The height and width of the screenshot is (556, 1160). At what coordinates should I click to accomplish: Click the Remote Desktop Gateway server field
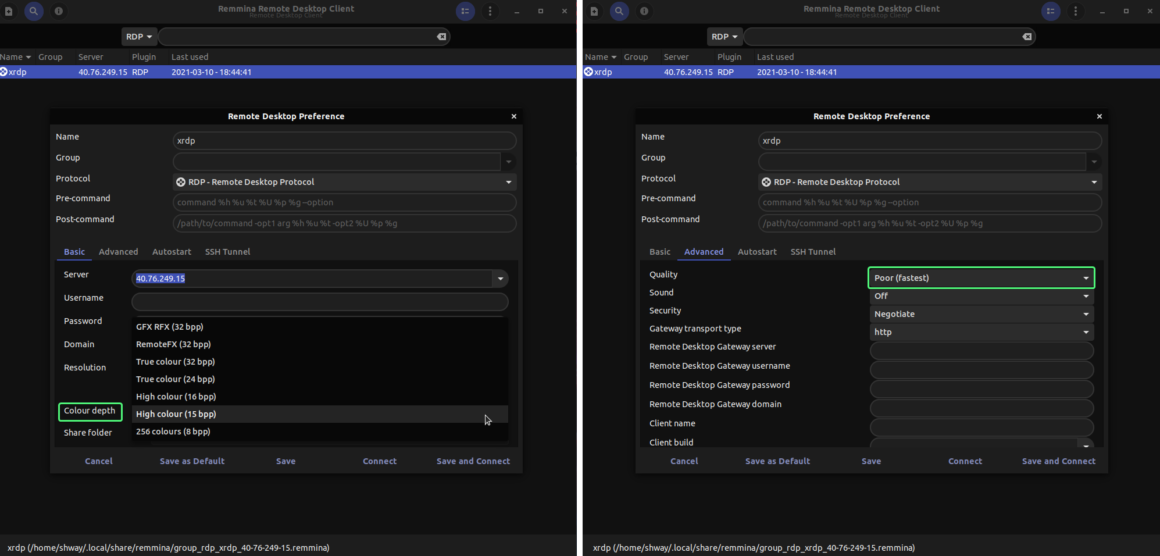click(x=980, y=351)
